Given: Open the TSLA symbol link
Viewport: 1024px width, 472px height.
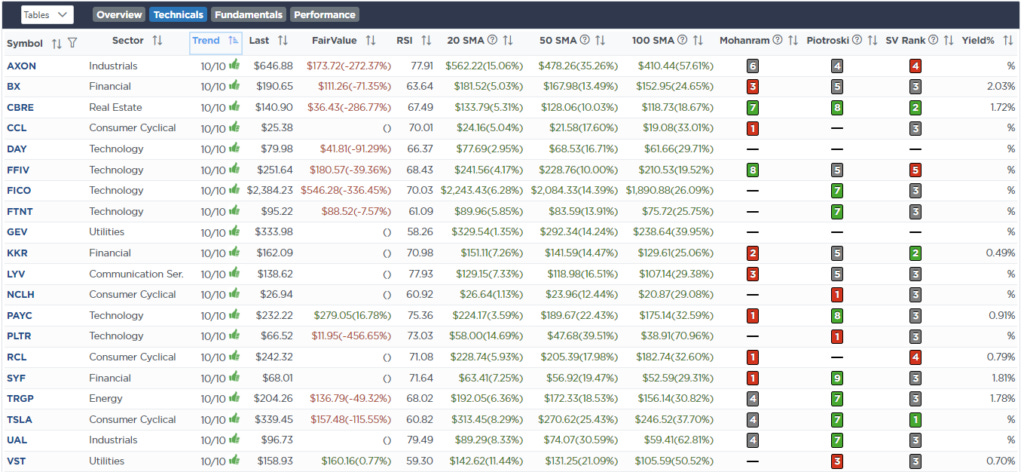Looking at the screenshot, I should point(19,419).
